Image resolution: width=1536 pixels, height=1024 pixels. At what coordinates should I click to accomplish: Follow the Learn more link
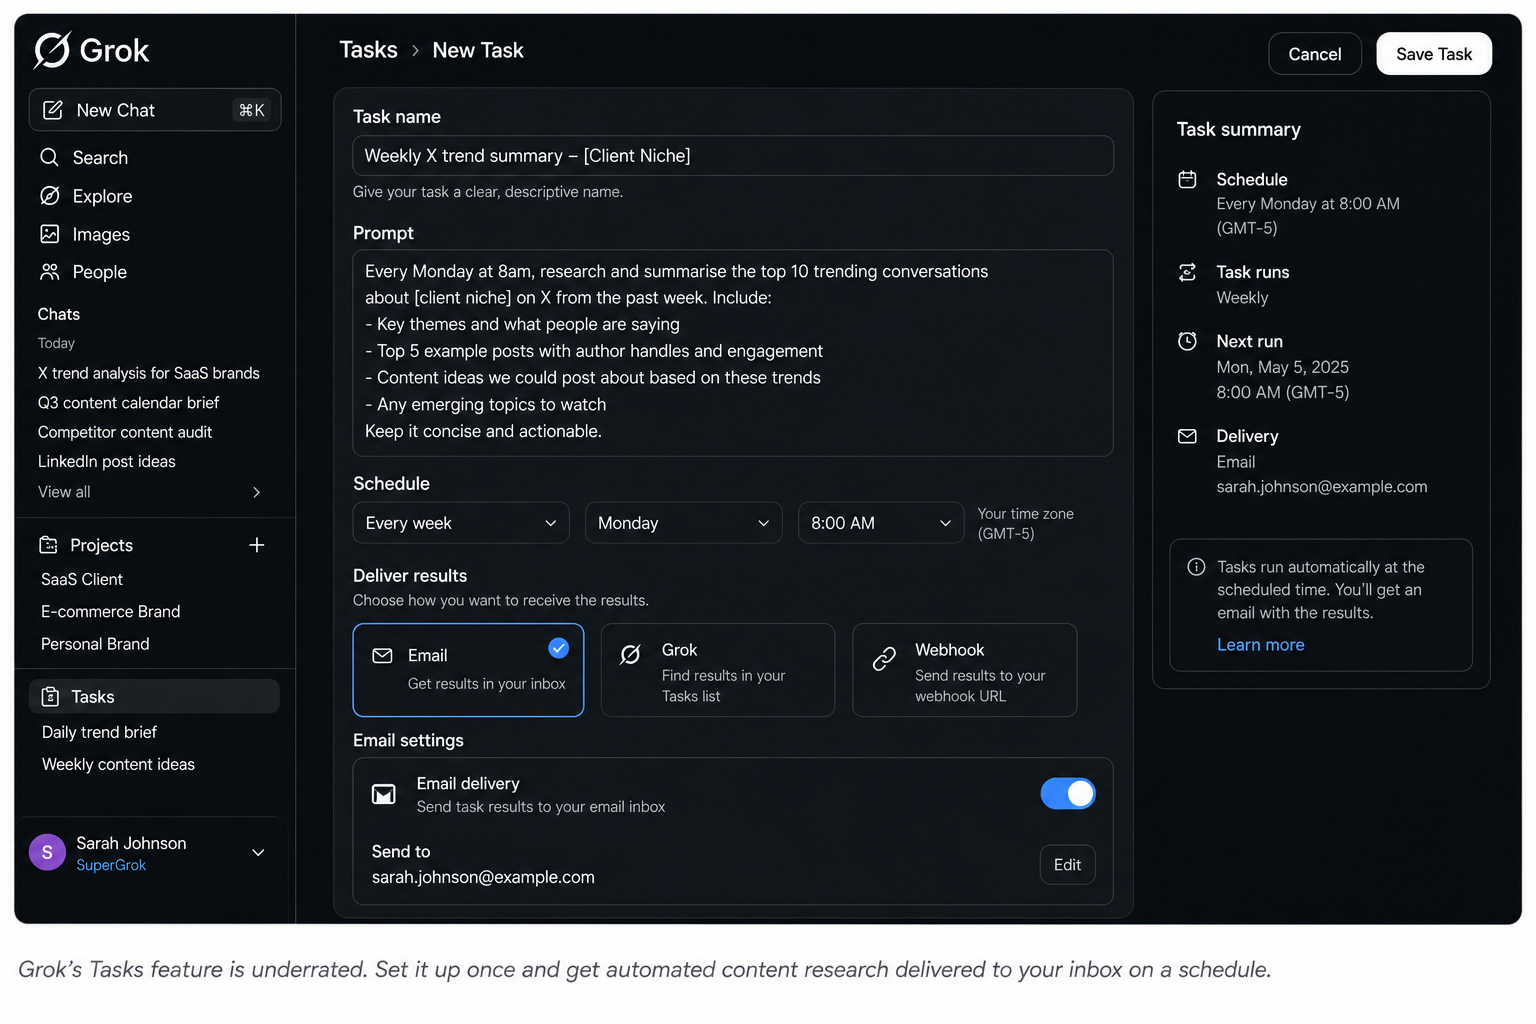point(1260,645)
